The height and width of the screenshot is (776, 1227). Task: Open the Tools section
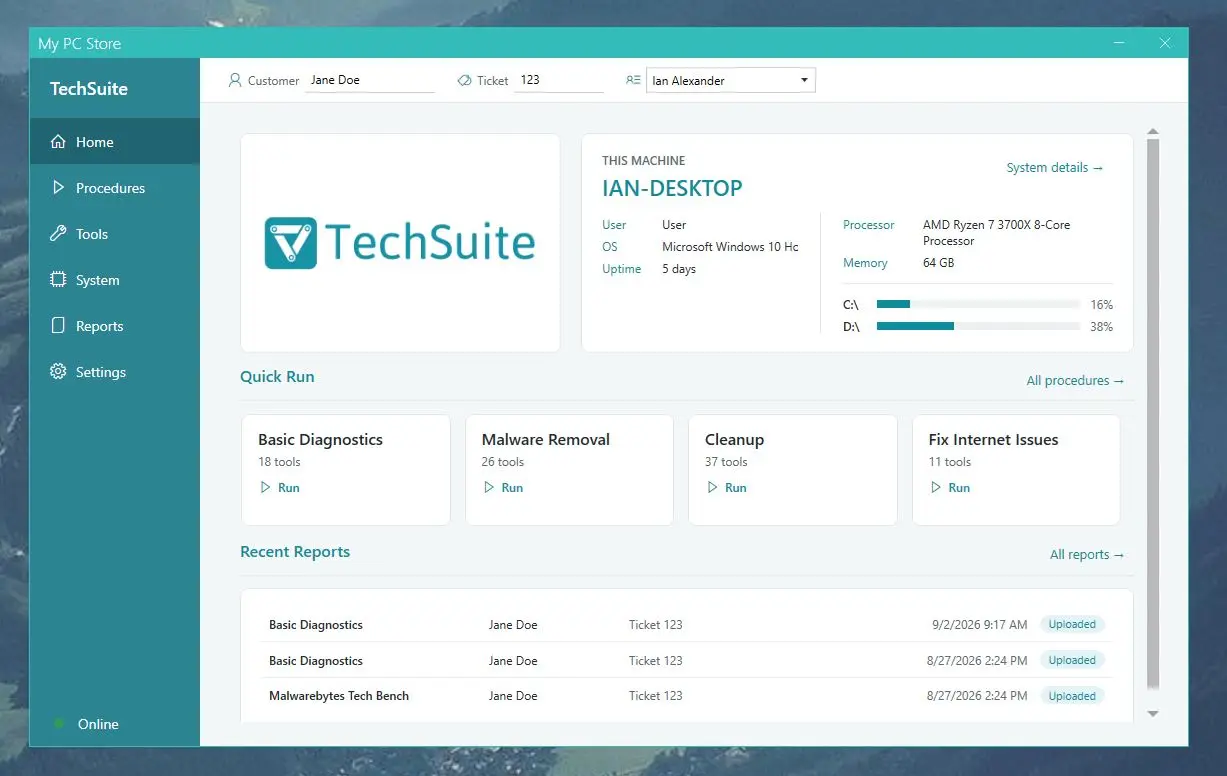pyautogui.click(x=115, y=234)
